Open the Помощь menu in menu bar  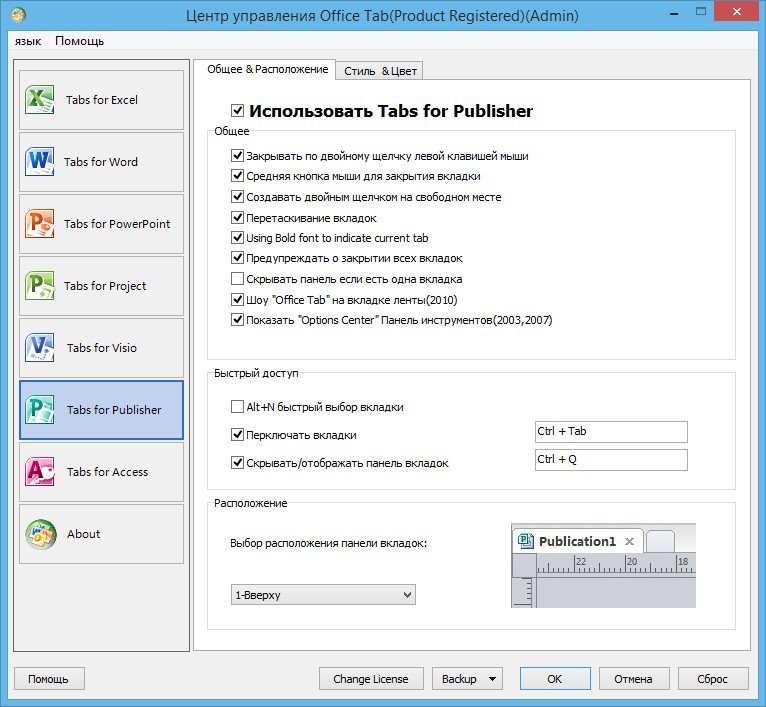tap(79, 41)
